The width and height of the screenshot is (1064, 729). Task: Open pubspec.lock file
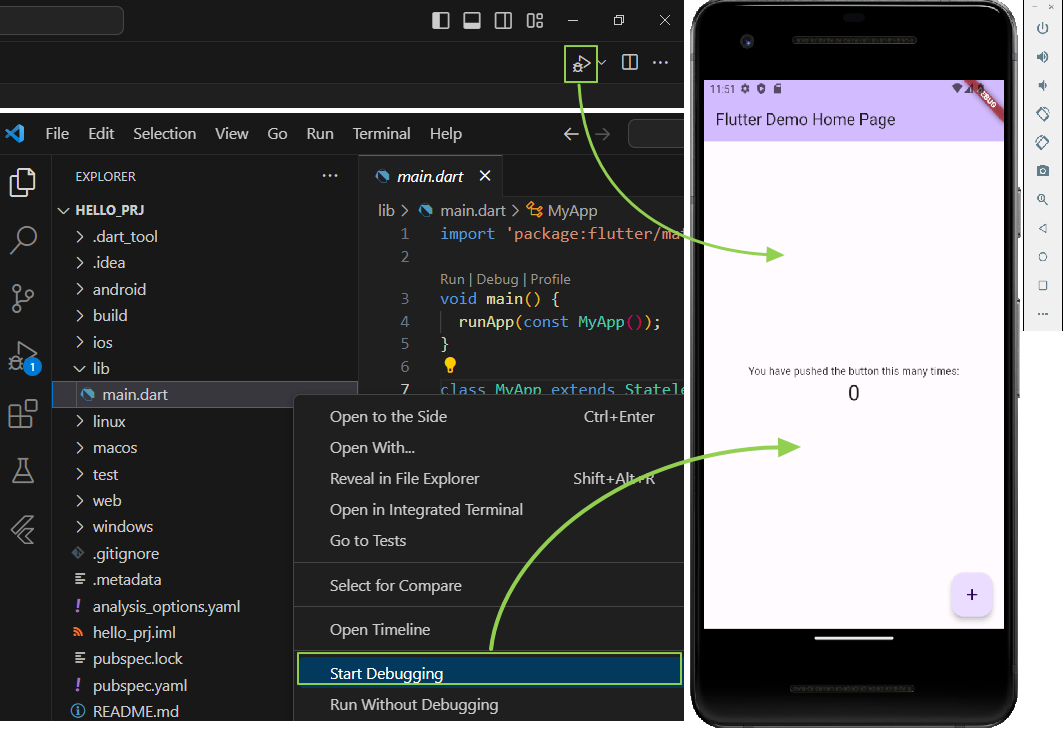pyautogui.click(x=138, y=659)
